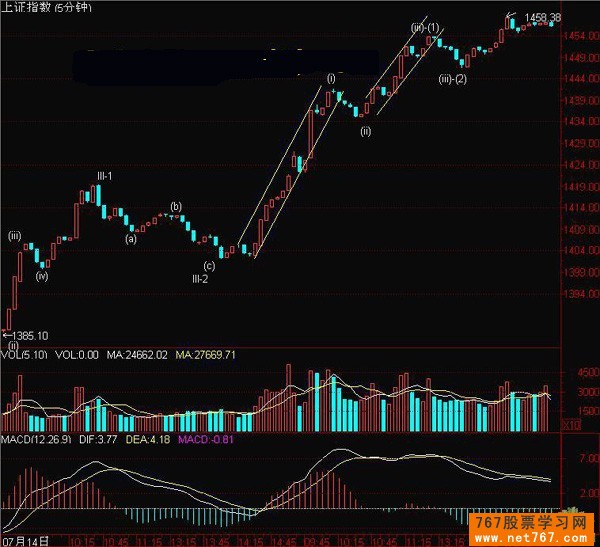Click the MACD:-0.81 value

pyautogui.click(x=206, y=439)
